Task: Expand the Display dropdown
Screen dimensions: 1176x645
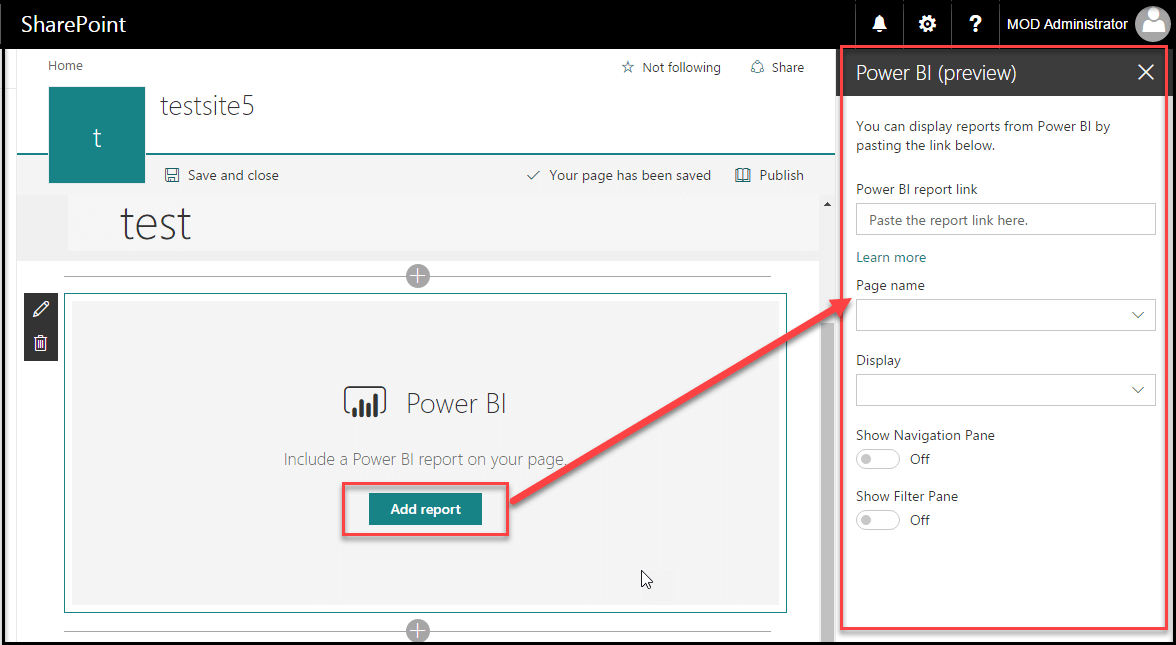Action: (1005, 390)
